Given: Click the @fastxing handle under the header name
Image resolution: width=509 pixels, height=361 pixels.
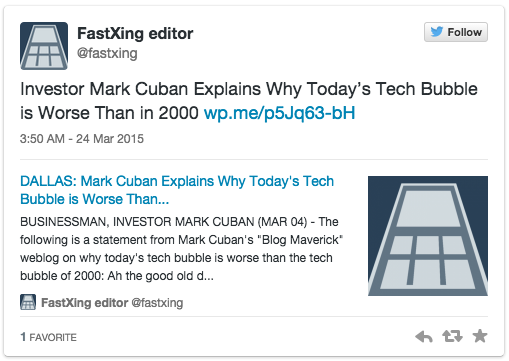Looking at the screenshot, I should click(x=107, y=53).
